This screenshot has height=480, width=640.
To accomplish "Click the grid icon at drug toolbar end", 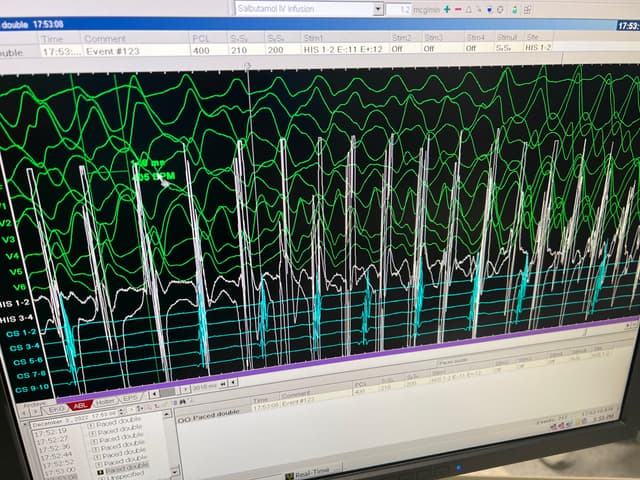I will [x=527, y=10].
